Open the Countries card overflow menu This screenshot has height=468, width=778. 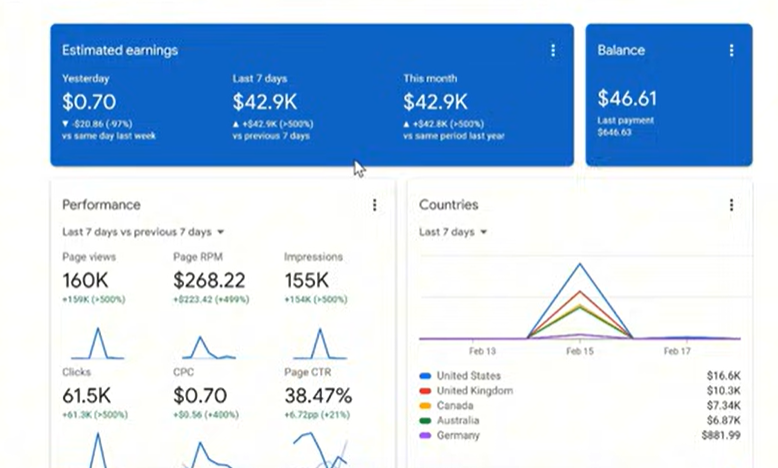[x=731, y=205]
